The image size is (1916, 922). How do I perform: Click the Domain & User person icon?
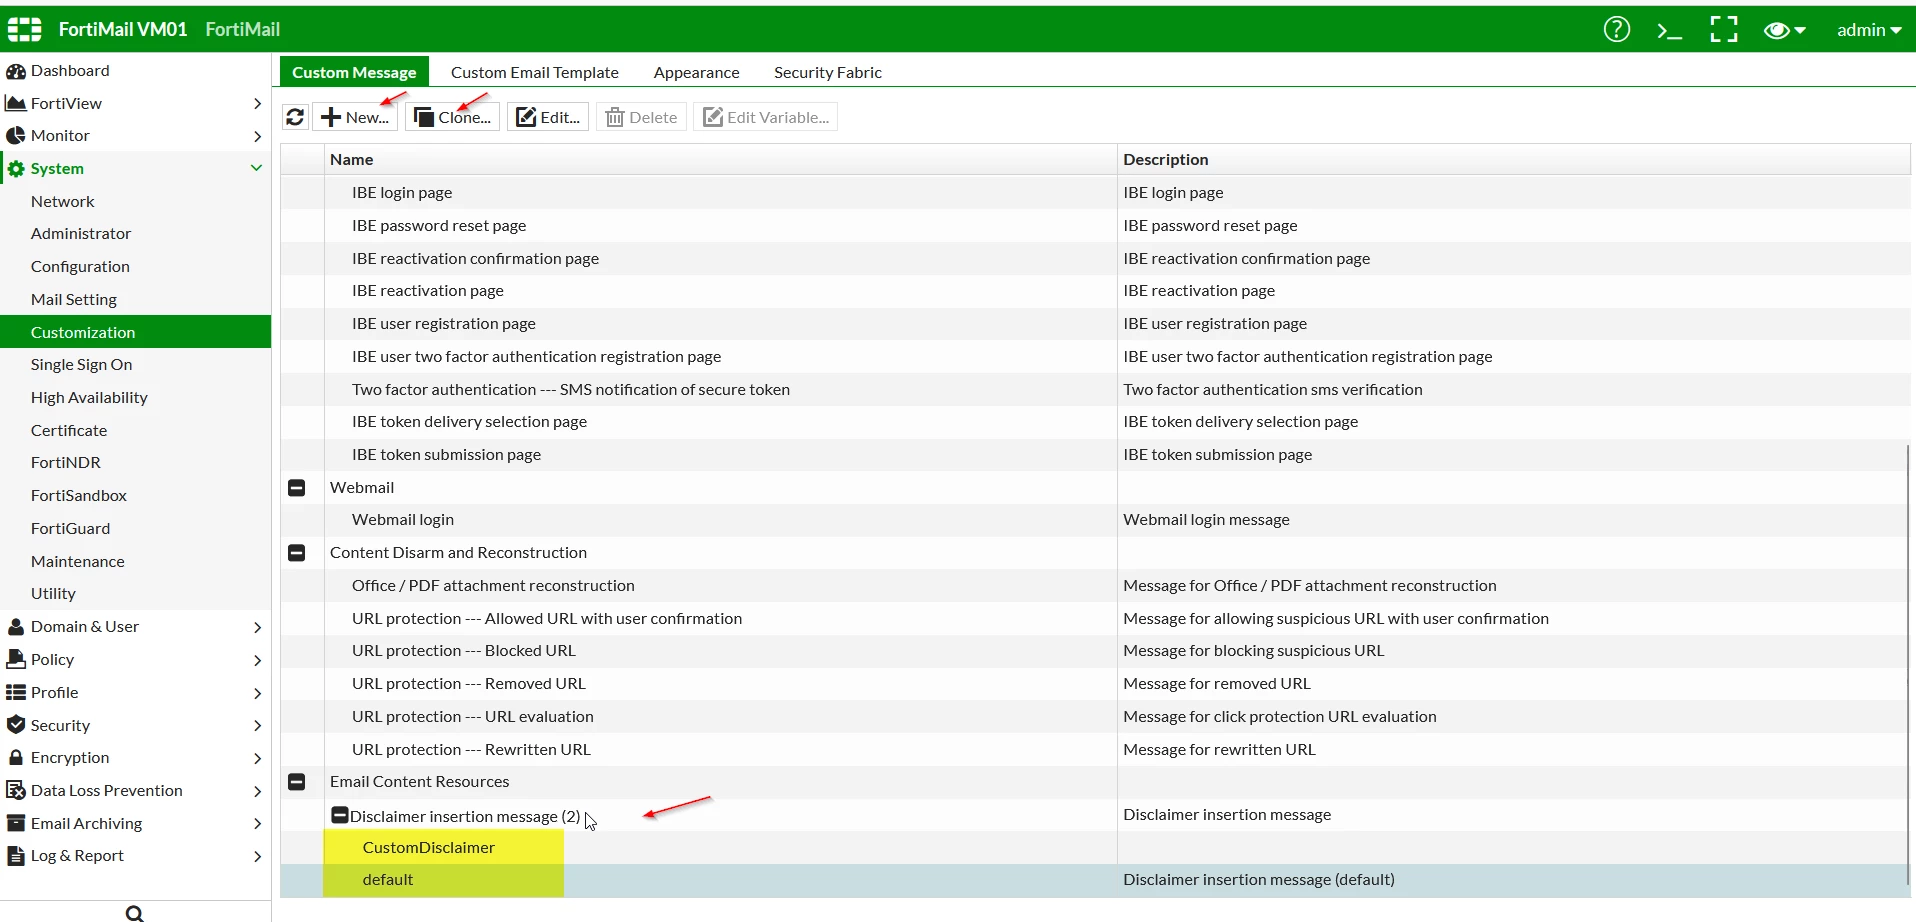pos(15,627)
